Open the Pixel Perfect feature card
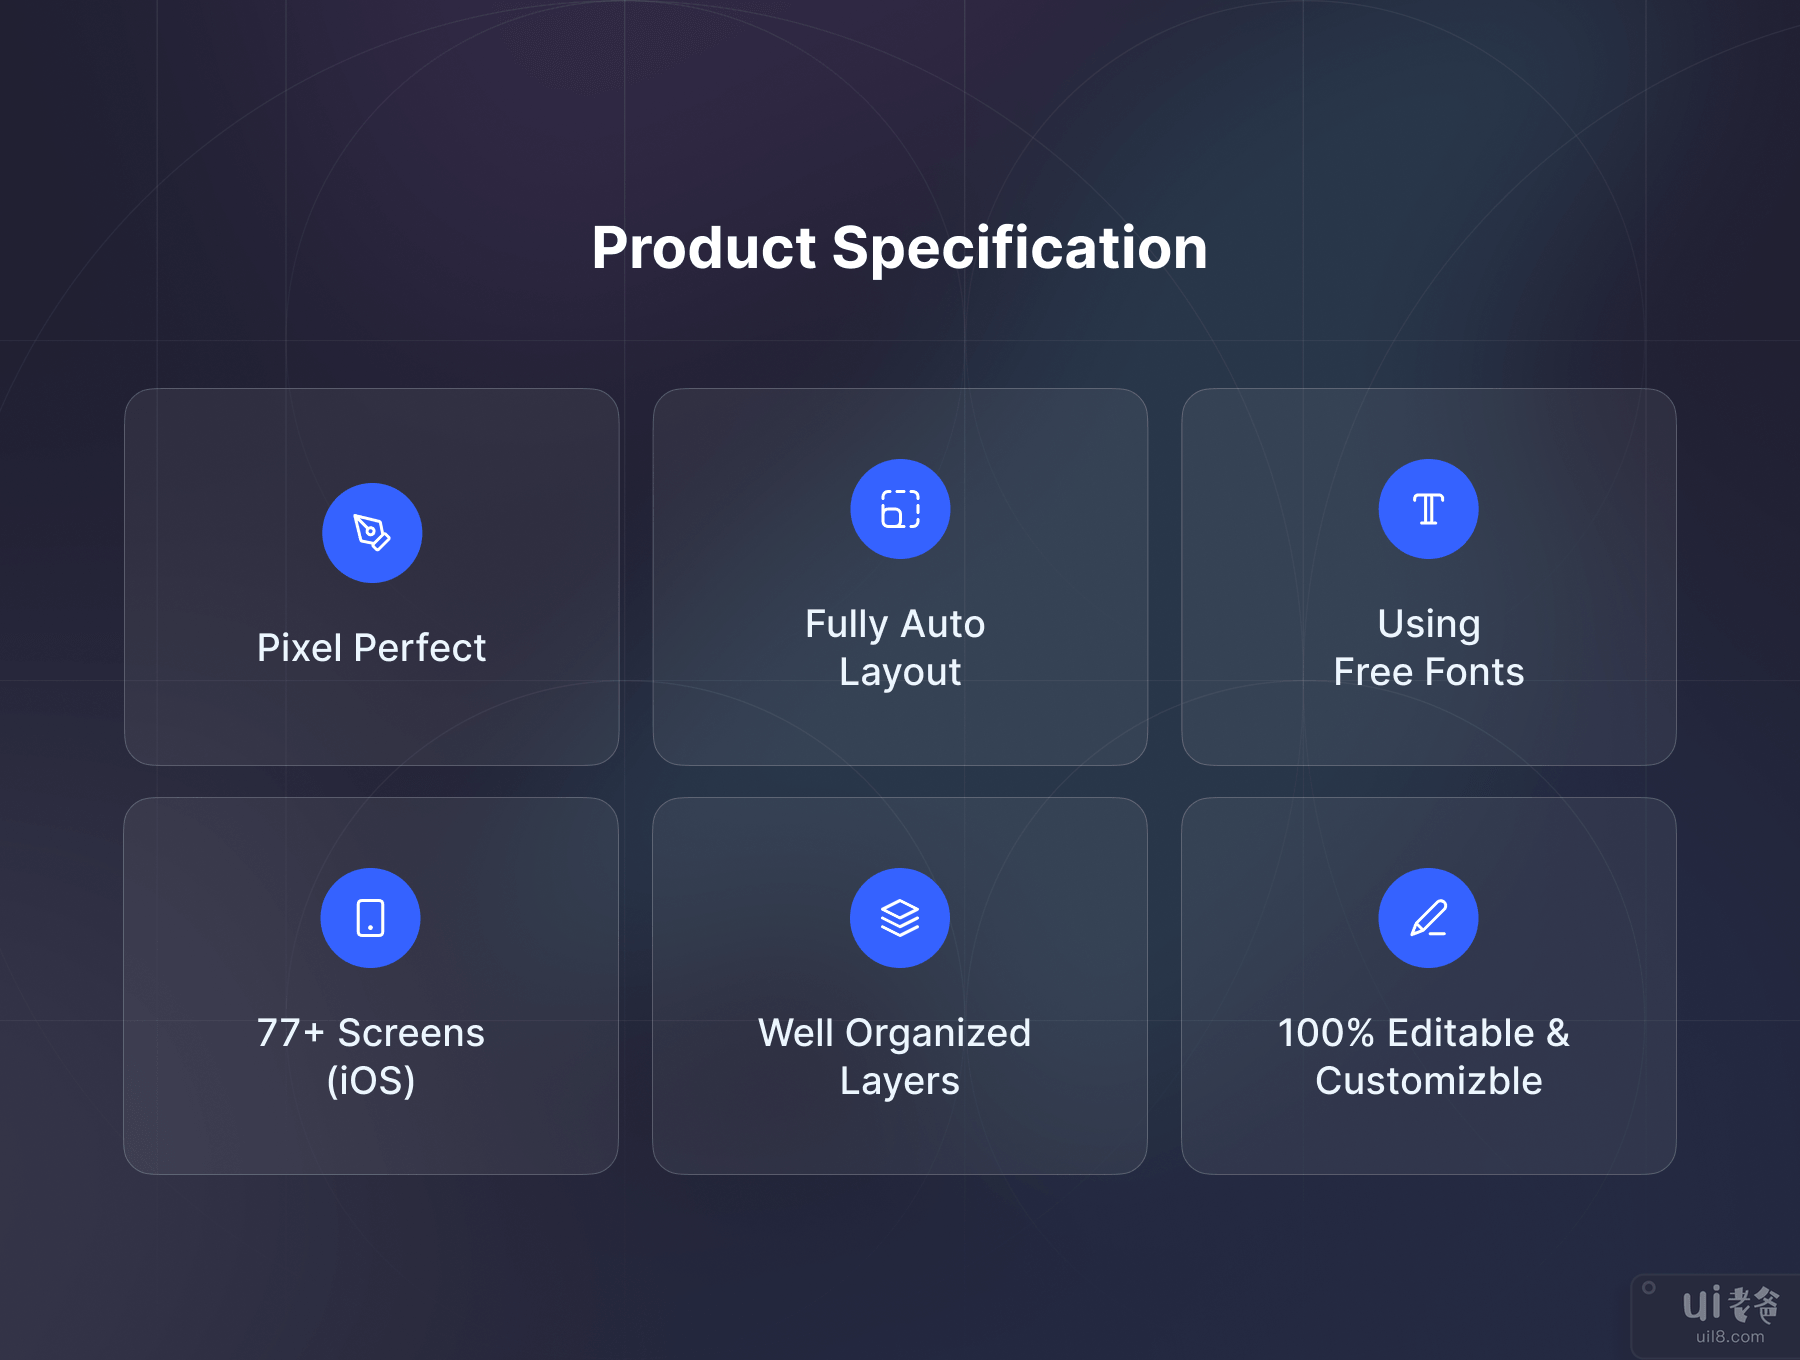The width and height of the screenshot is (1800, 1360). tap(371, 720)
